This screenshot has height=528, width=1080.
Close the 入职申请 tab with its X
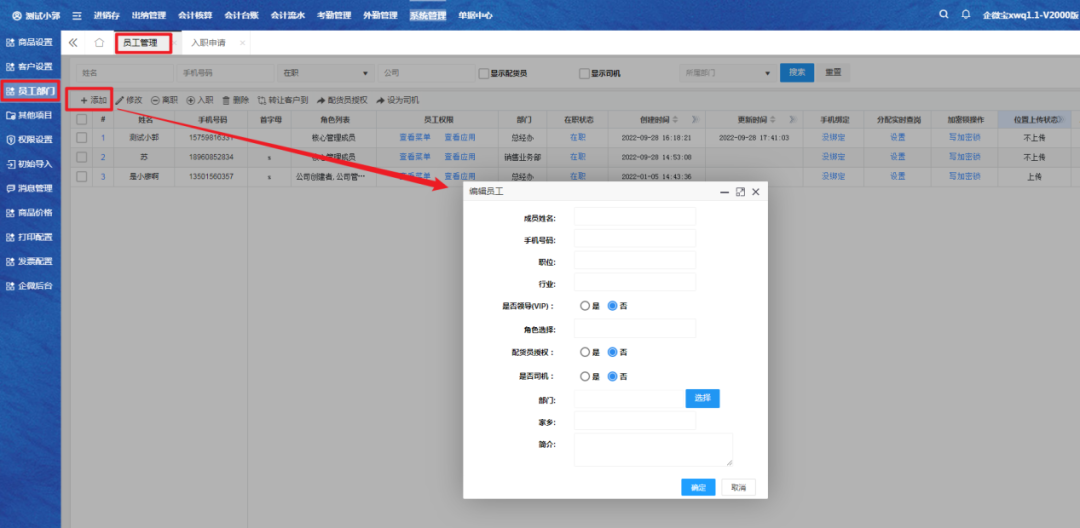coord(242,43)
